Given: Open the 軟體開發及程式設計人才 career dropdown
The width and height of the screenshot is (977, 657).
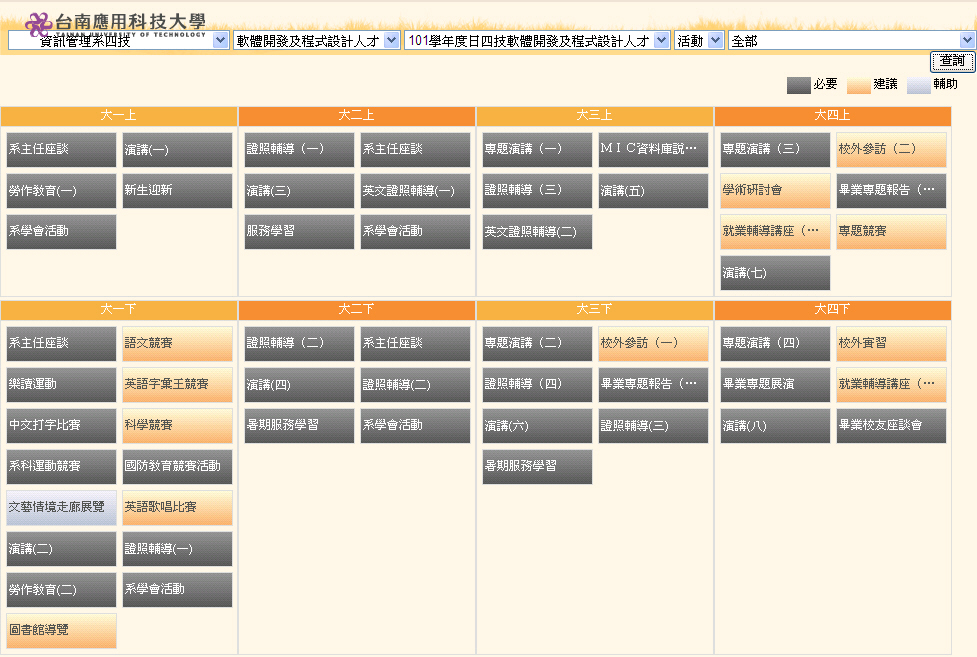Looking at the screenshot, I should [317, 41].
